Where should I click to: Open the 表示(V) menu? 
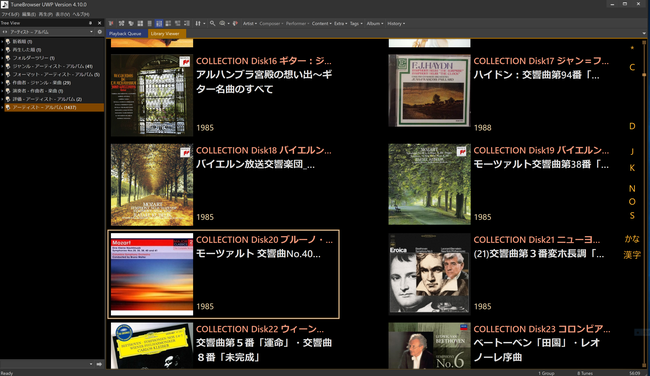click(x=63, y=14)
